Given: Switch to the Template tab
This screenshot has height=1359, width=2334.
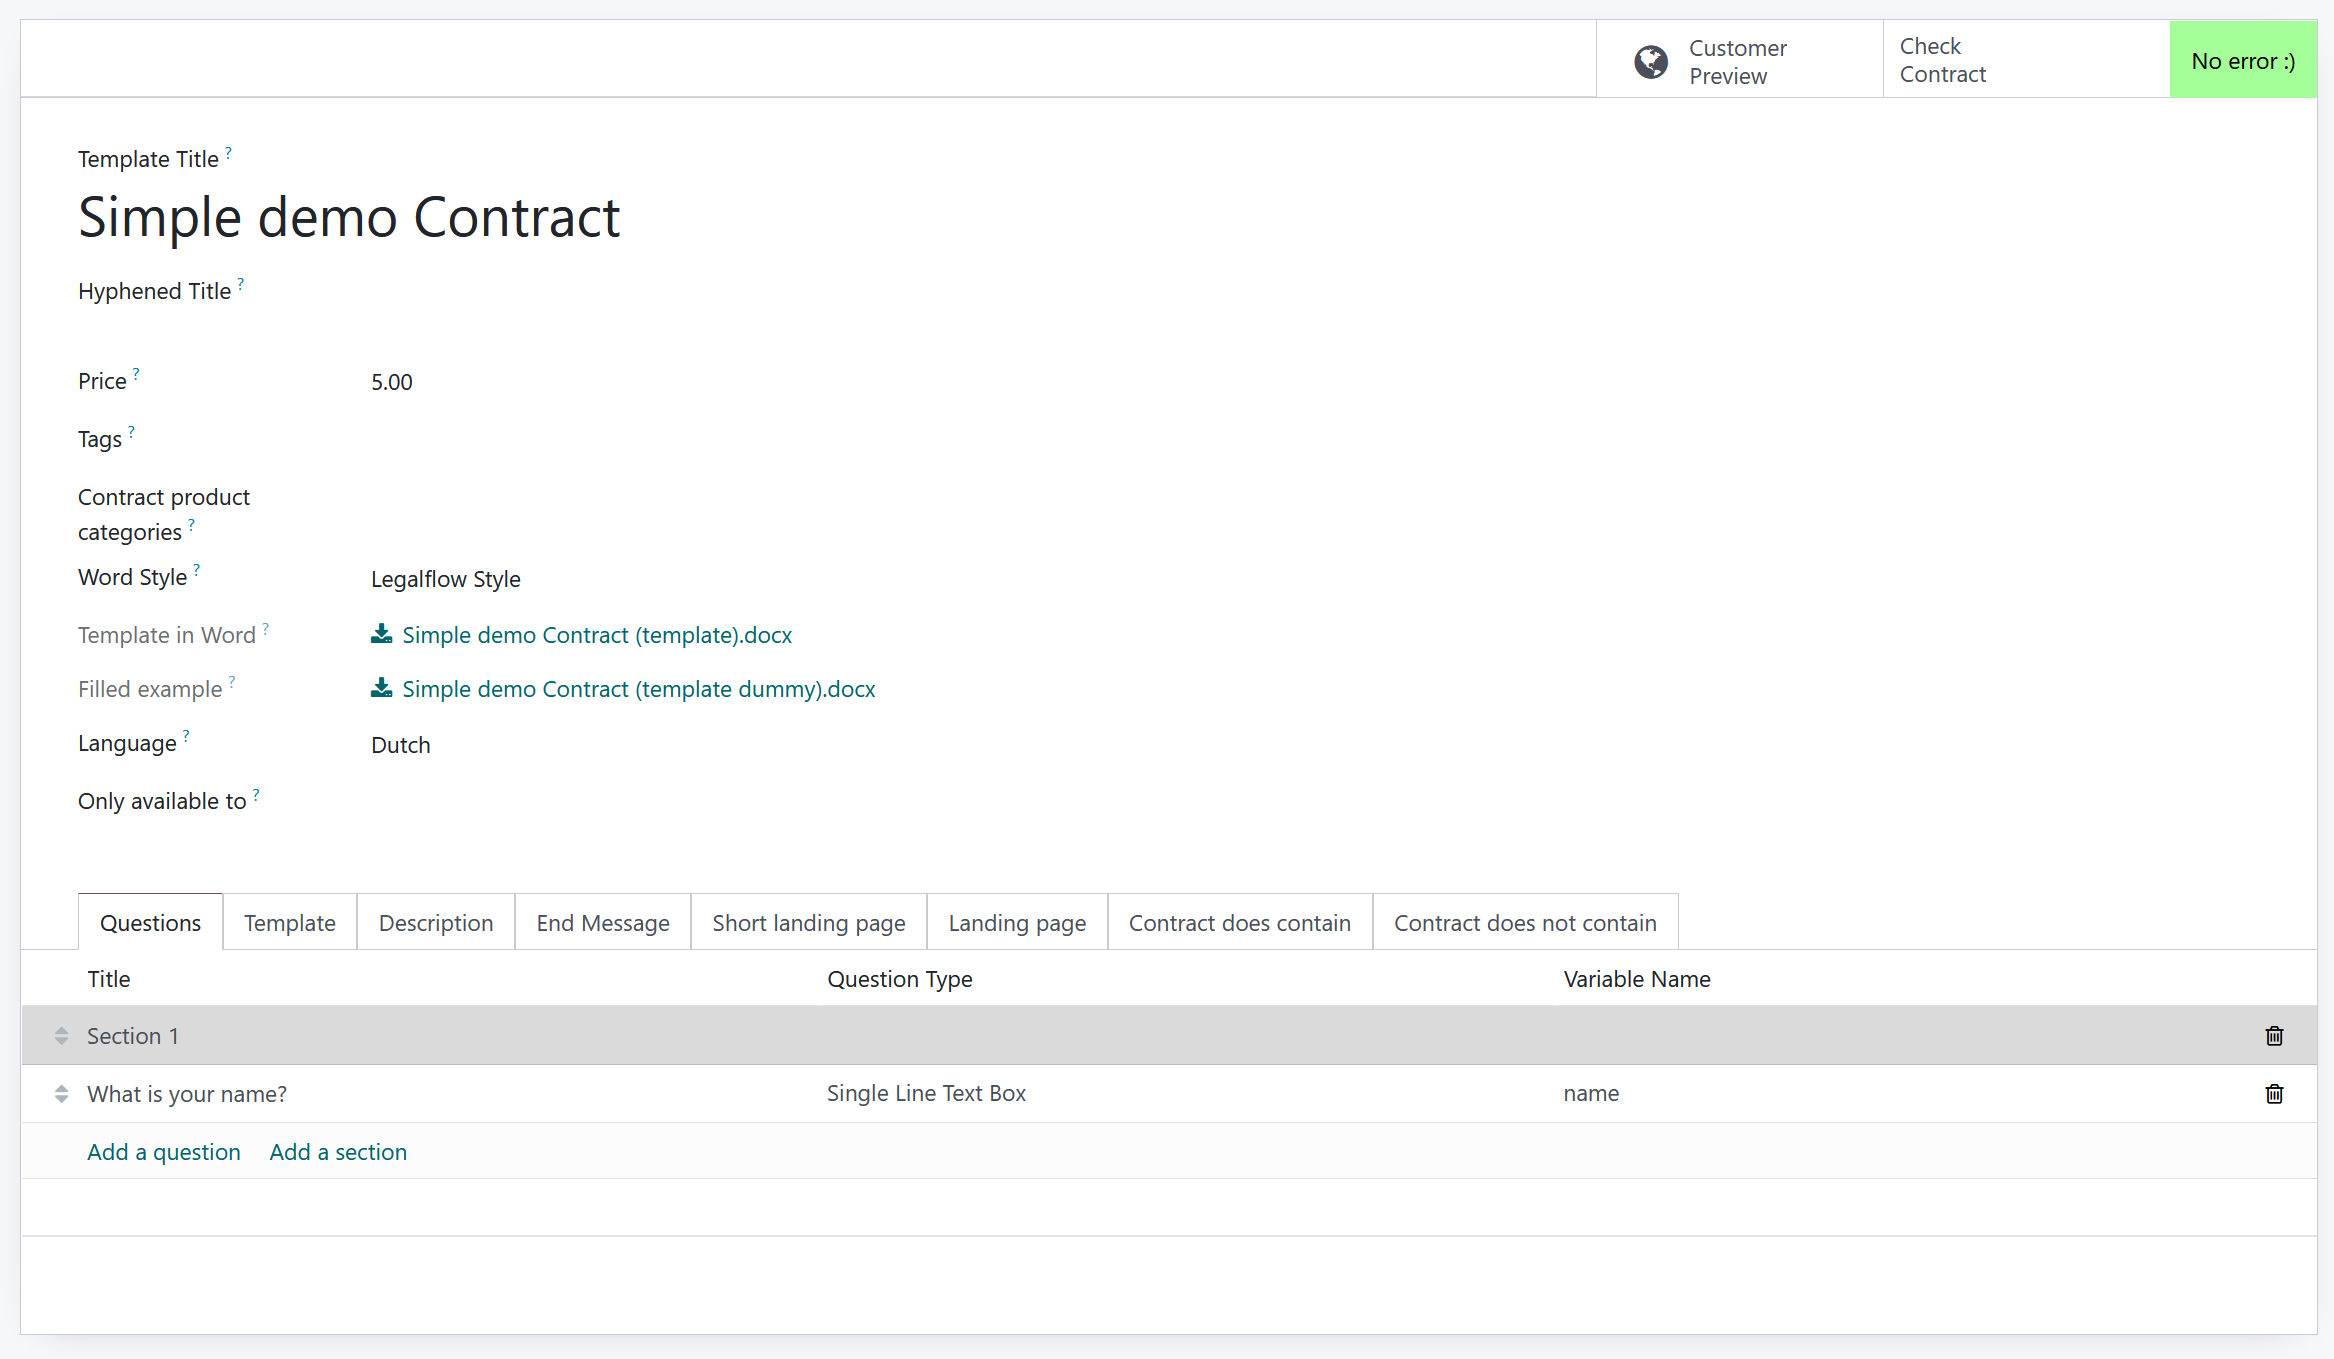Looking at the screenshot, I should (x=290, y=922).
